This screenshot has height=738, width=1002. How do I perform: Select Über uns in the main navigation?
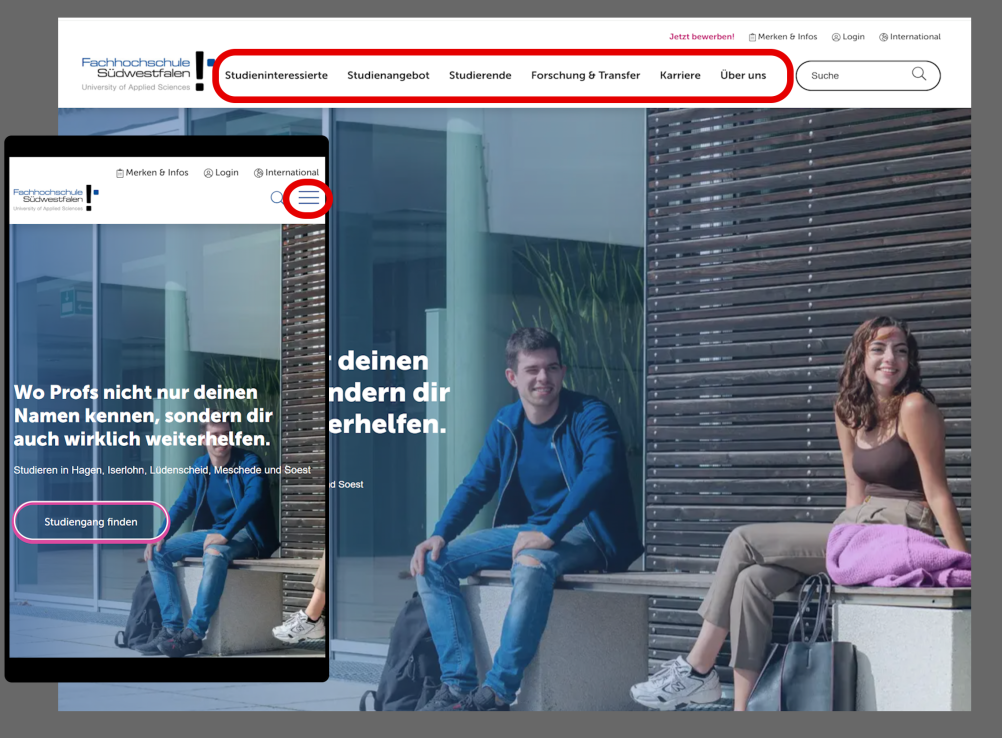(x=743, y=76)
